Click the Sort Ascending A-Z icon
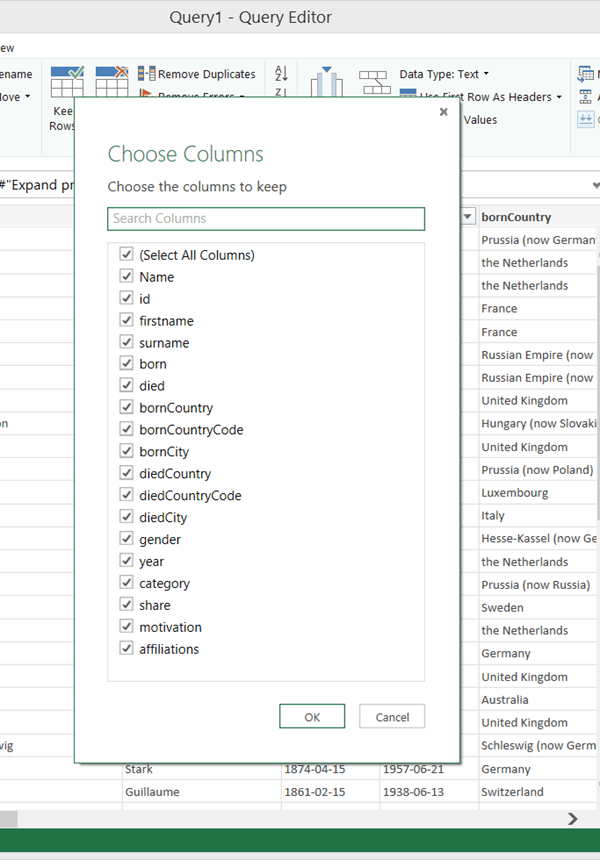Image resolution: width=600 pixels, height=860 pixels. (281, 73)
